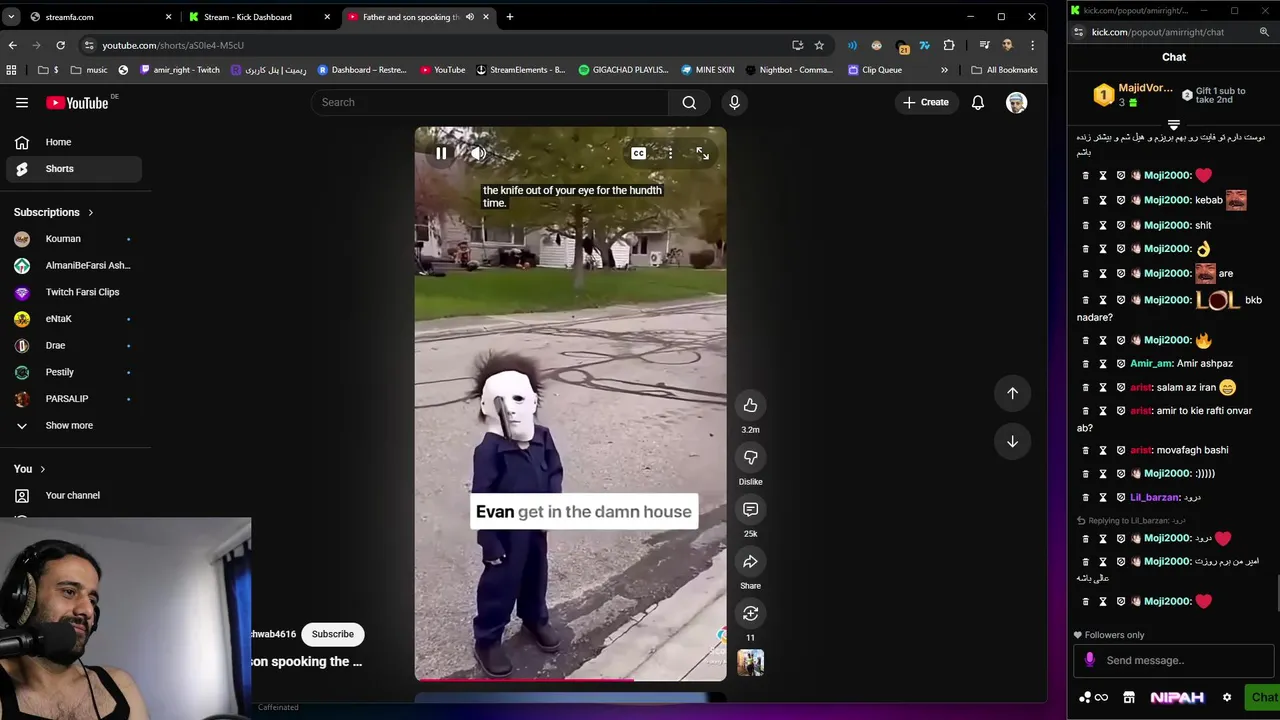Mute the Short's volume

point(478,153)
